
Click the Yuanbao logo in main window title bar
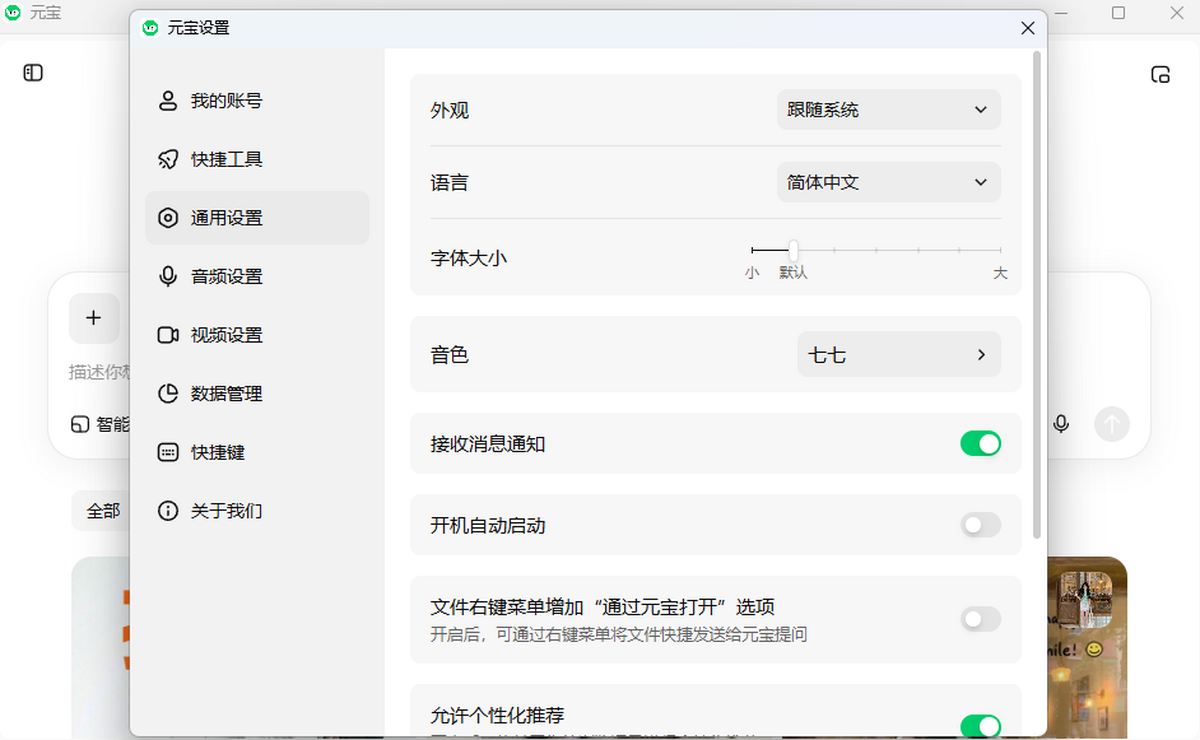pyautogui.click(x=13, y=13)
